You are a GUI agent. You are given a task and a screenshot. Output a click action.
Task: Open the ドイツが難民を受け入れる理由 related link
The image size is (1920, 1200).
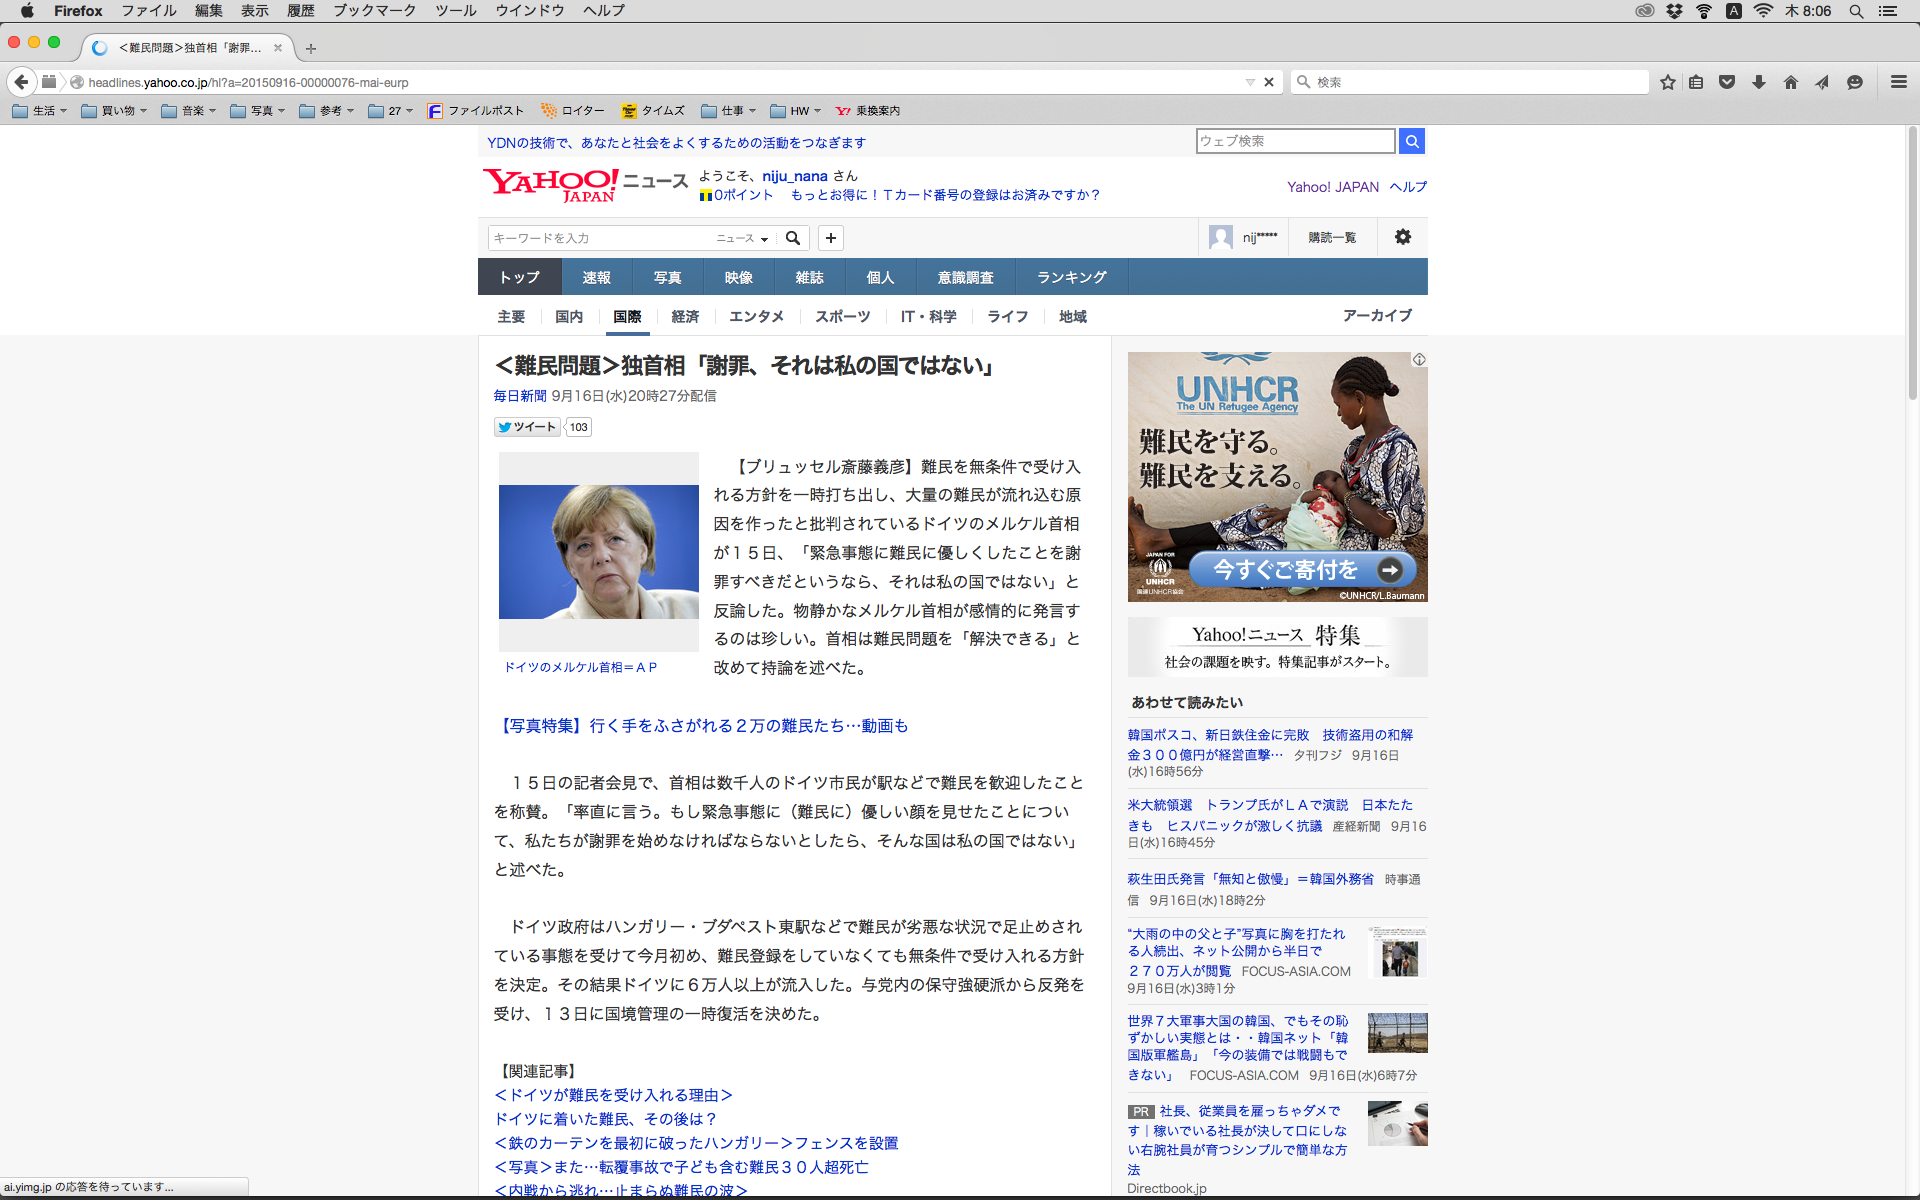pos(613,1095)
